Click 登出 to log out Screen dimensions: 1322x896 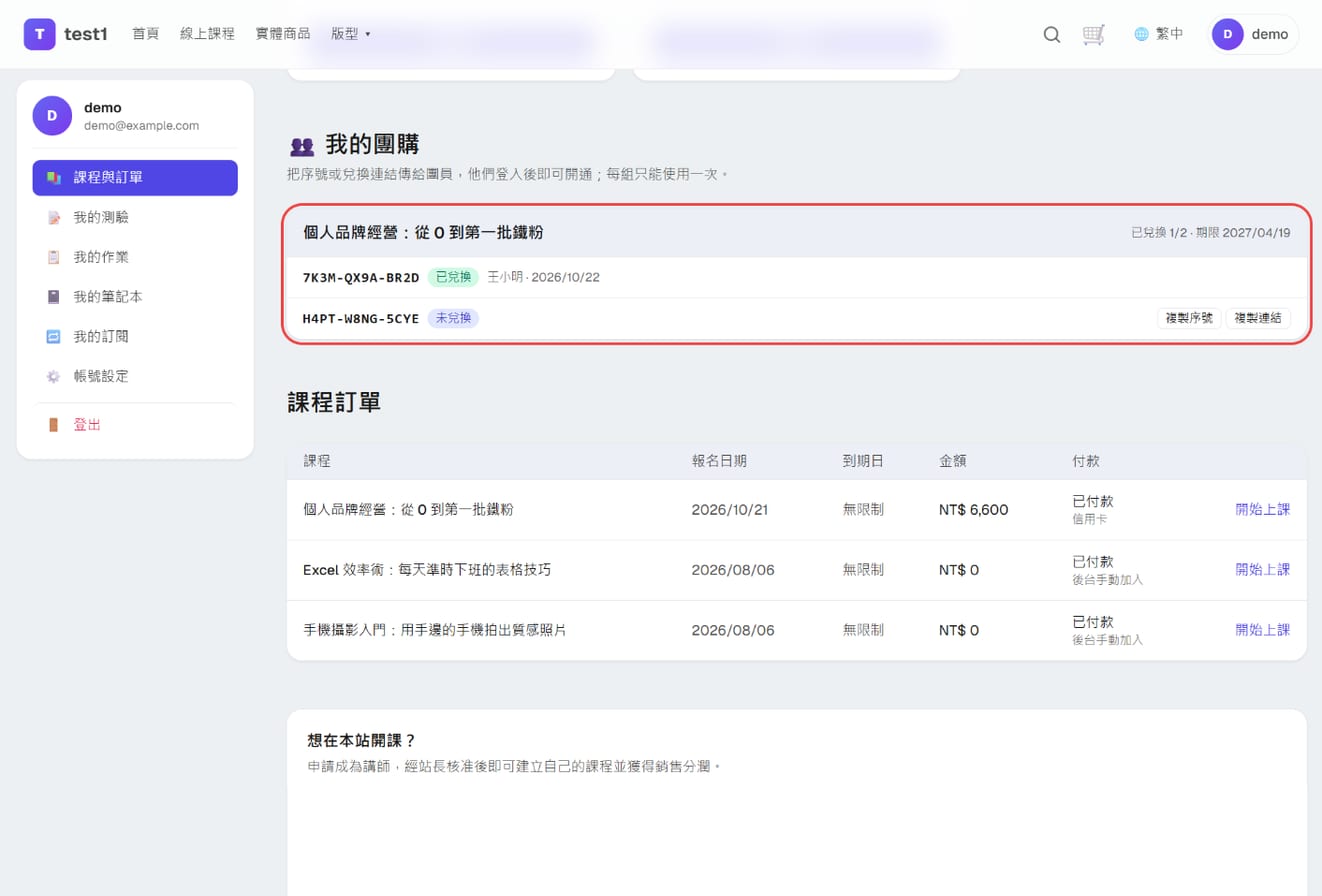135,425
